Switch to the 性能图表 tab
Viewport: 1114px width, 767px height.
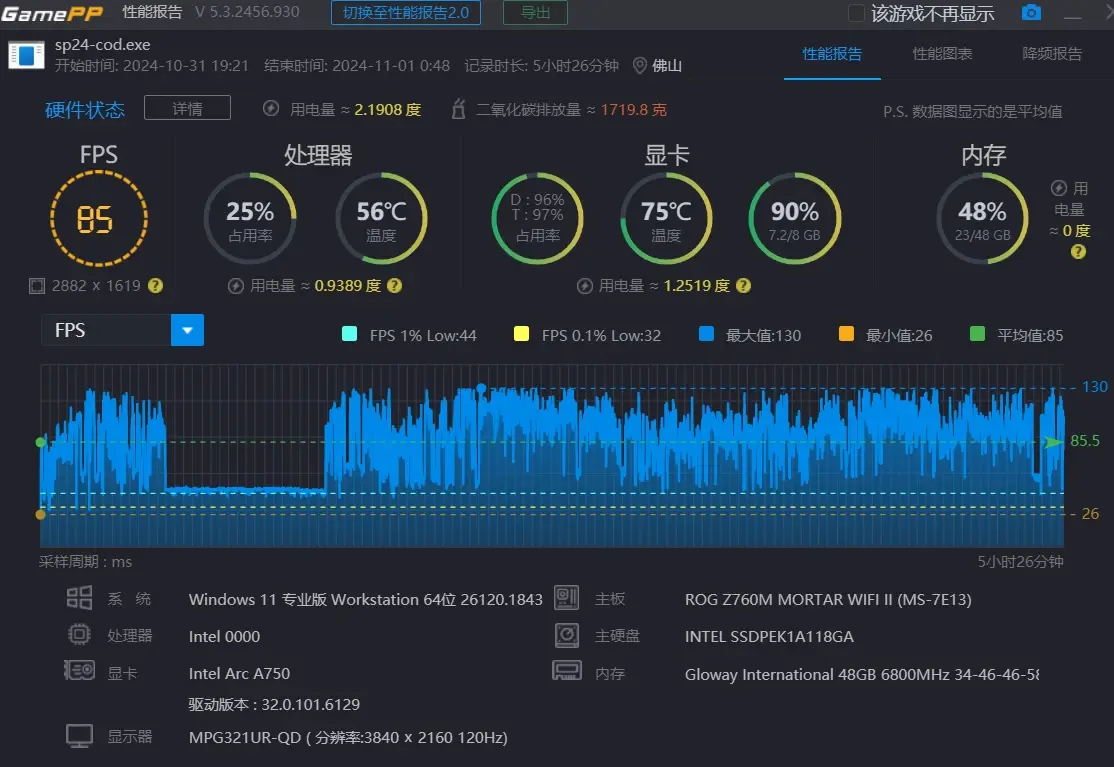pyautogui.click(x=942, y=54)
